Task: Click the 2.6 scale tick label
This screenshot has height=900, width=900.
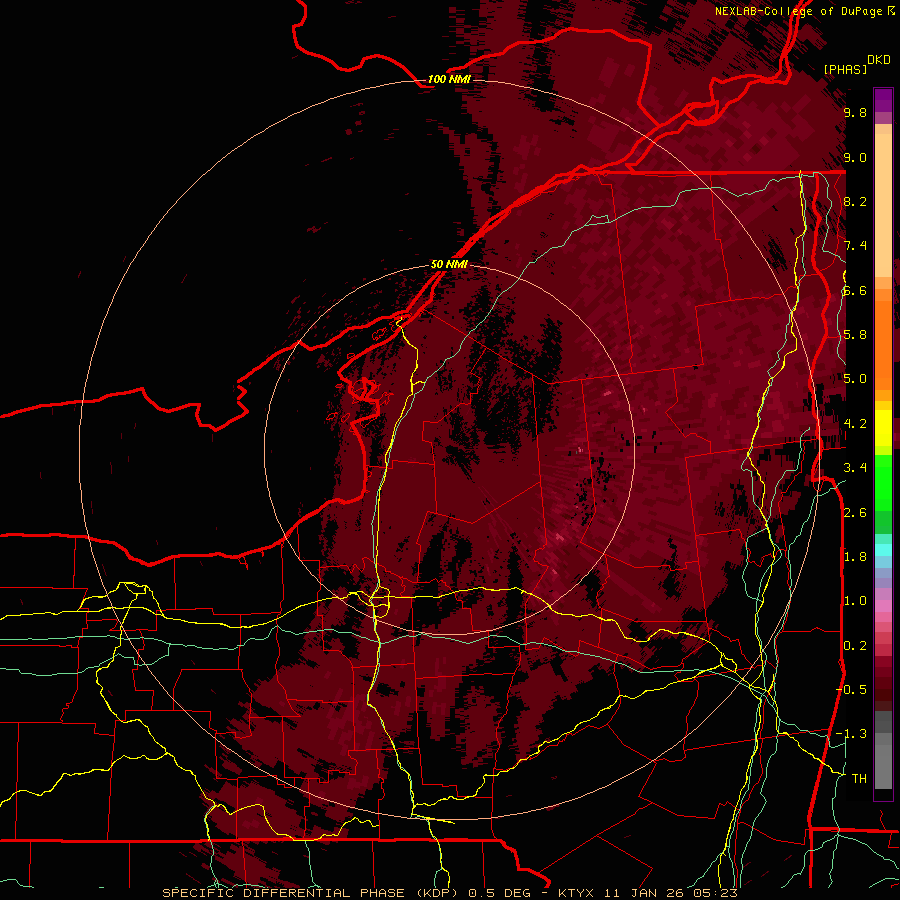Action: coord(855,513)
